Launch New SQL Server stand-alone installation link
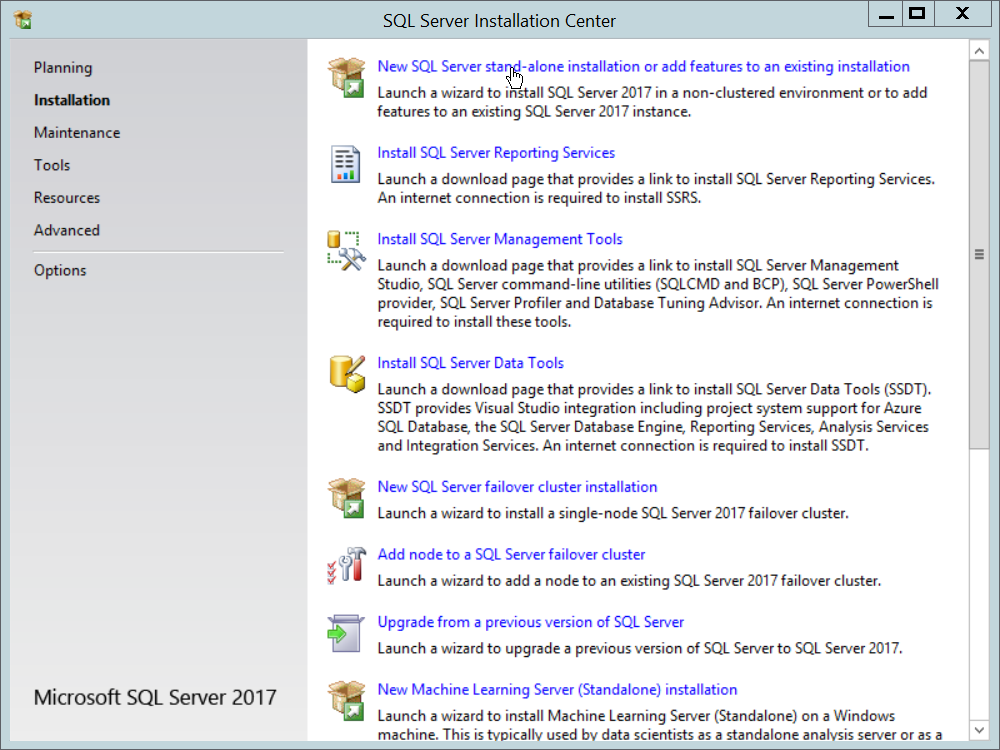This screenshot has height=750, width=1000. coord(643,67)
